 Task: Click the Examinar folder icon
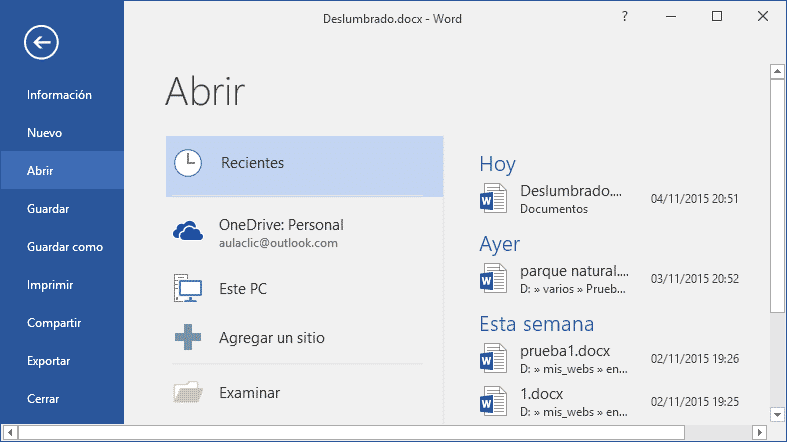(188, 393)
